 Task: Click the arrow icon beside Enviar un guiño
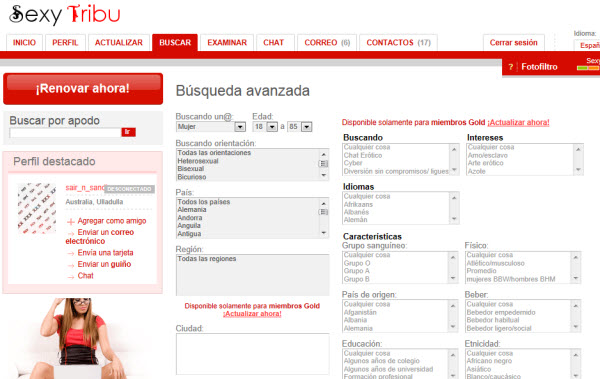(71, 265)
